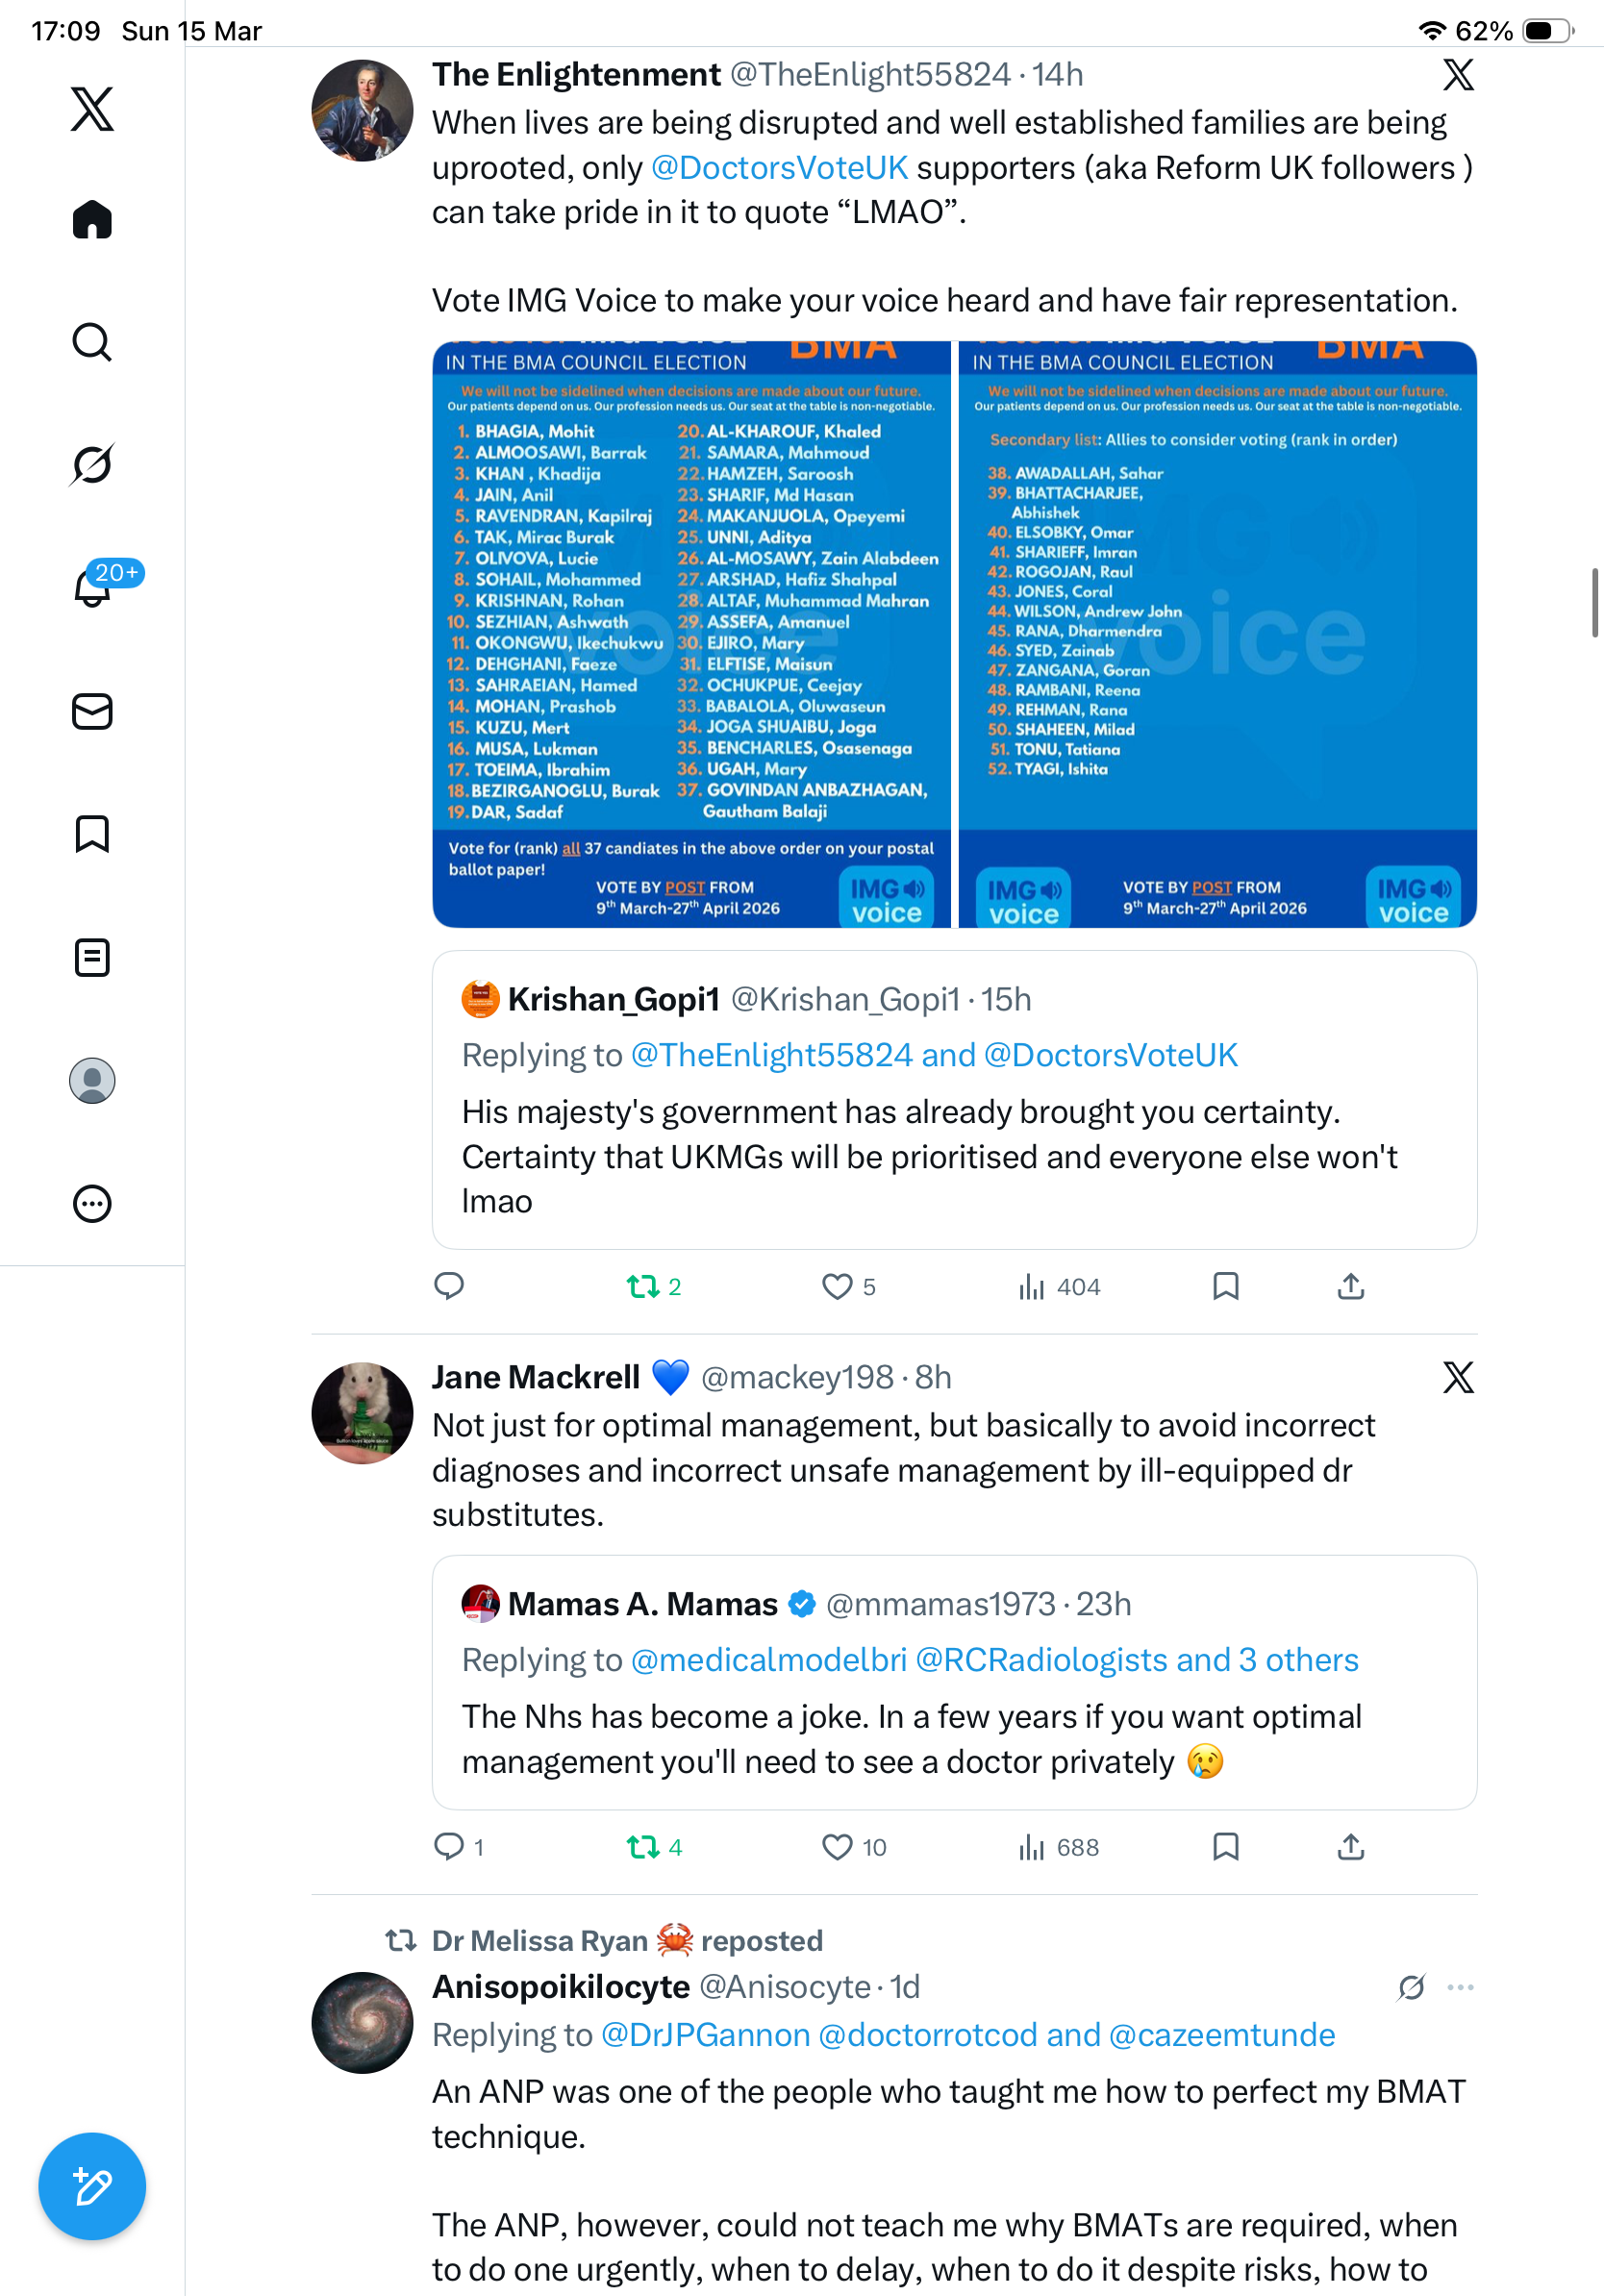
Task: Open Search in the sidebar
Action: (x=92, y=342)
